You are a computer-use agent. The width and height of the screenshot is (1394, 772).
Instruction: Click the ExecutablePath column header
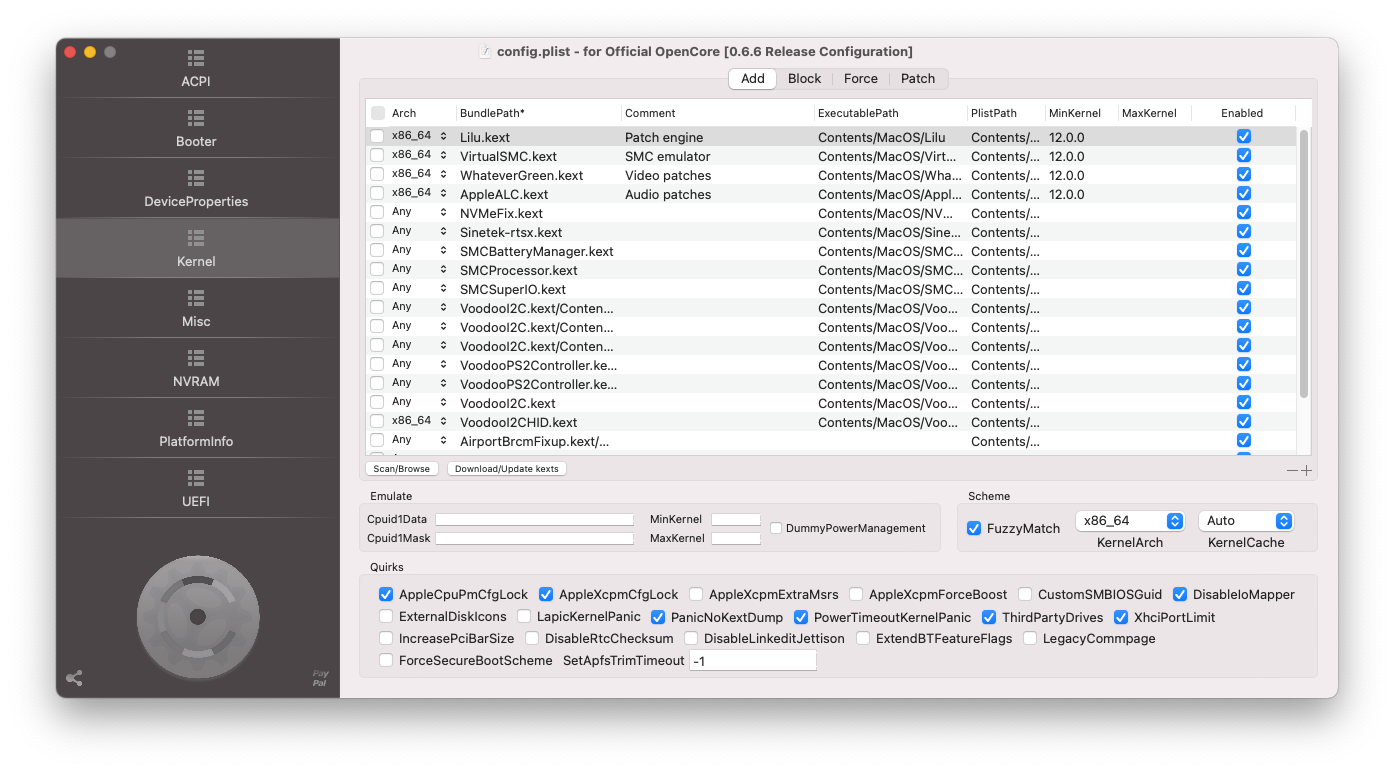(x=891, y=113)
